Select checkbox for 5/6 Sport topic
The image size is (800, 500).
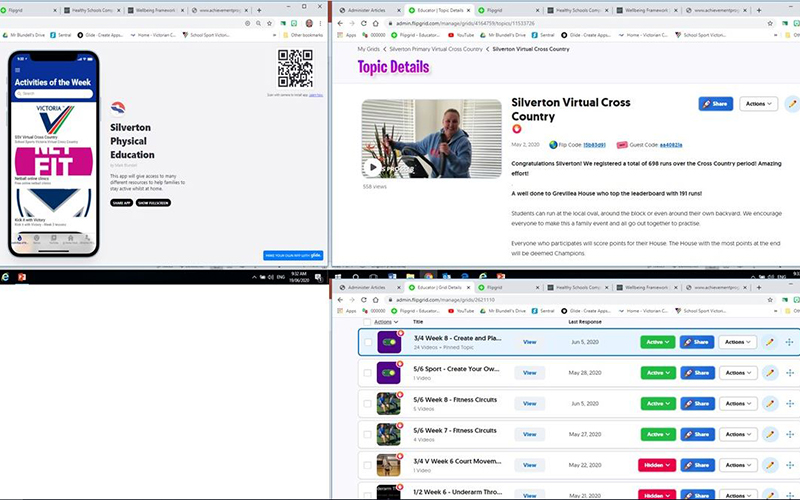[x=367, y=373]
